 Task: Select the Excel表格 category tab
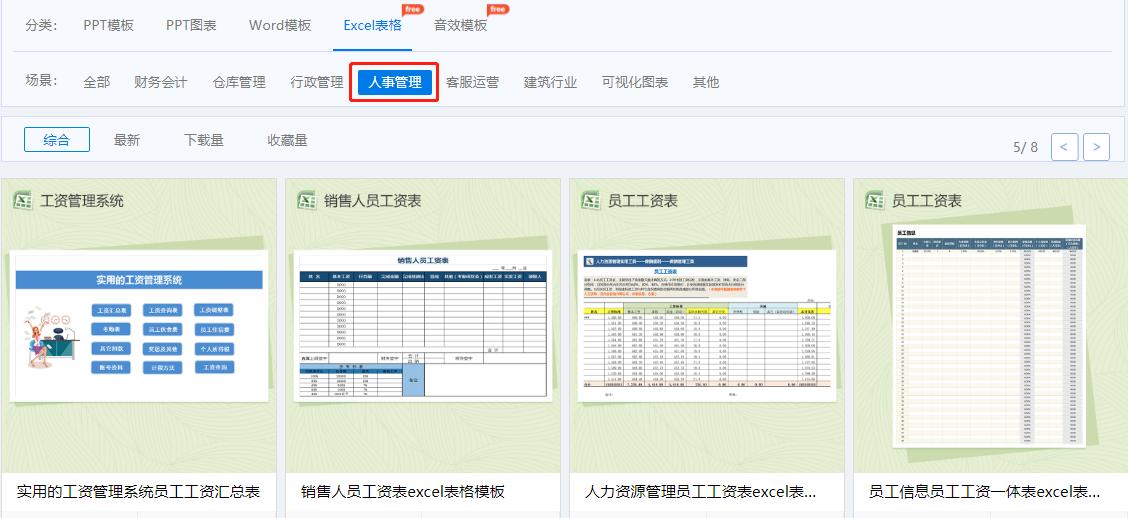[373, 25]
